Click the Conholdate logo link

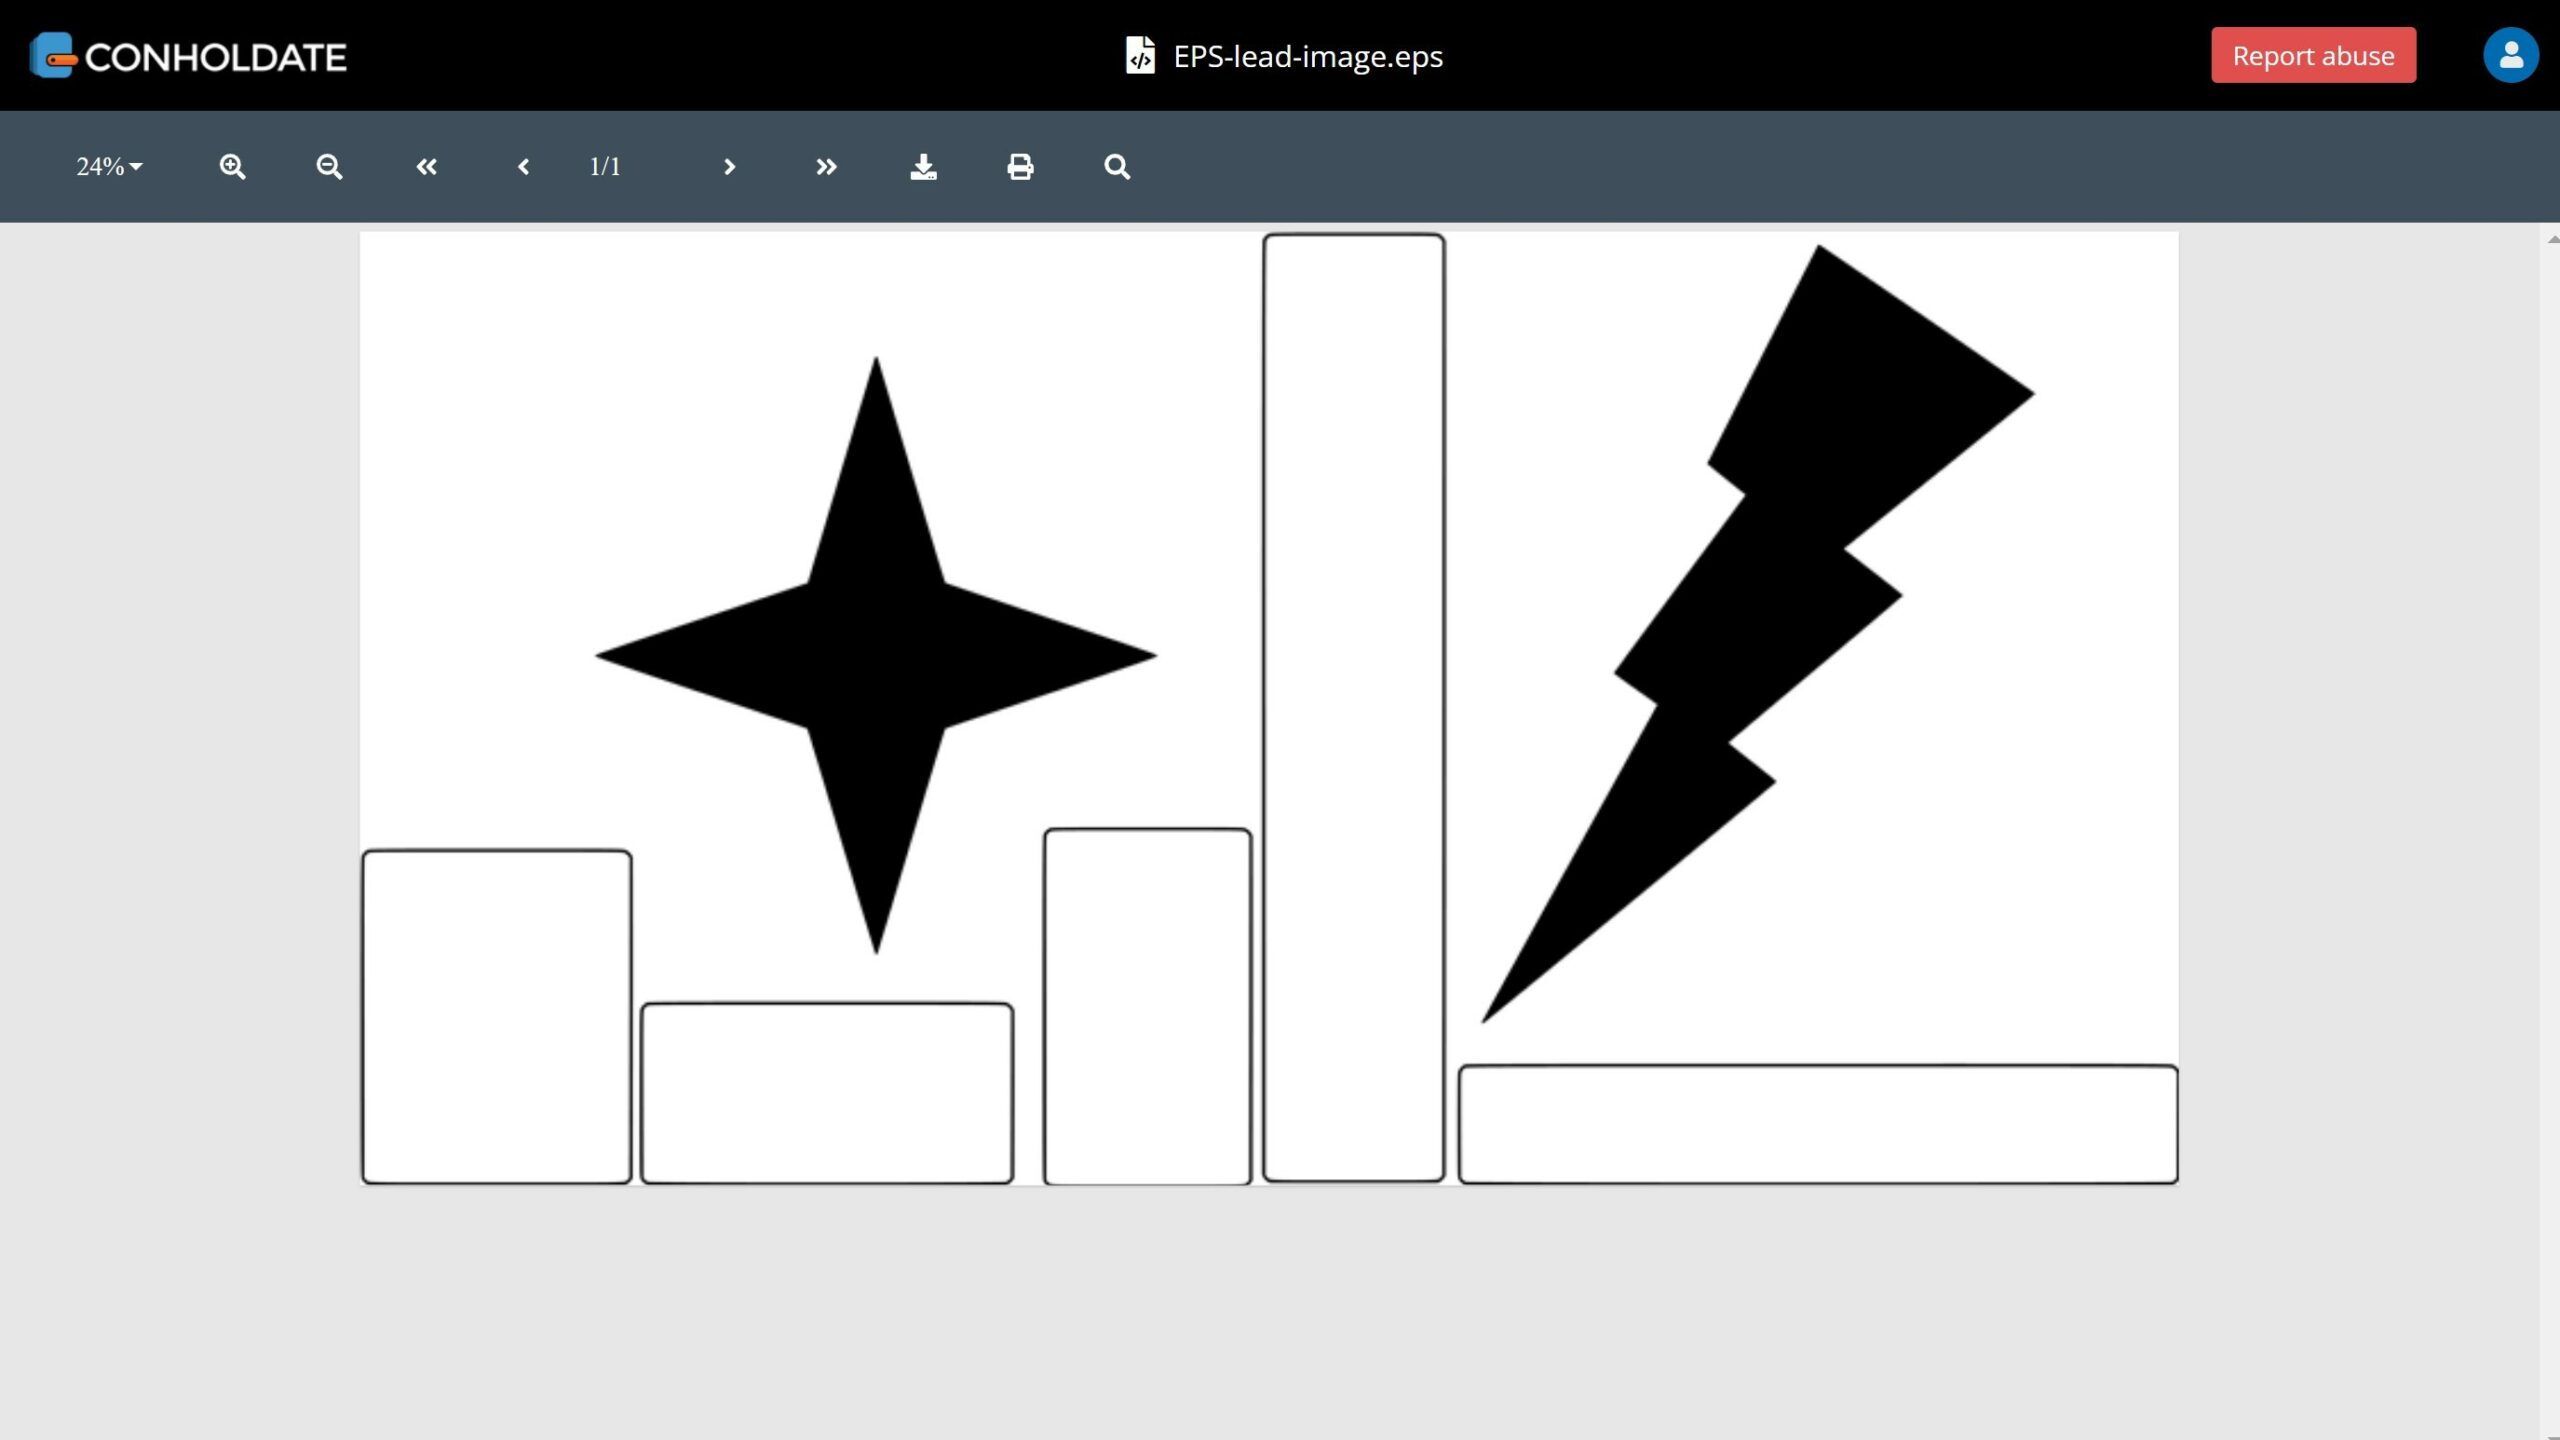click(188, 56)
